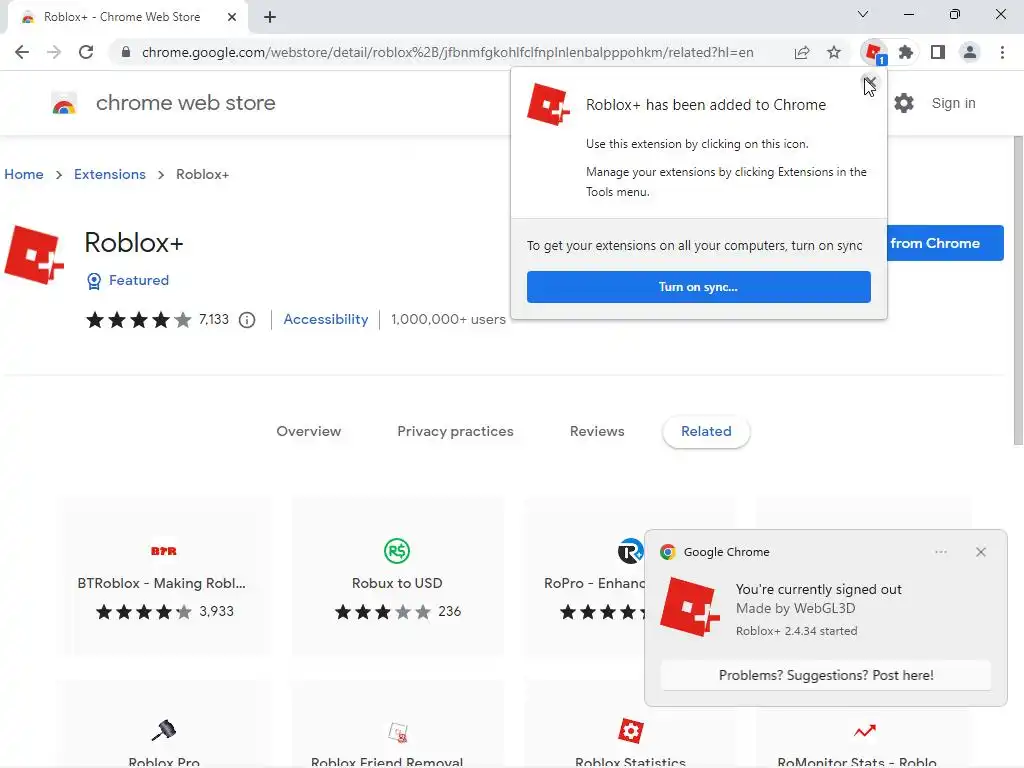Open the rating info icon beside 7,133
Screen dimensions: 1024x768
pos(247,320)
